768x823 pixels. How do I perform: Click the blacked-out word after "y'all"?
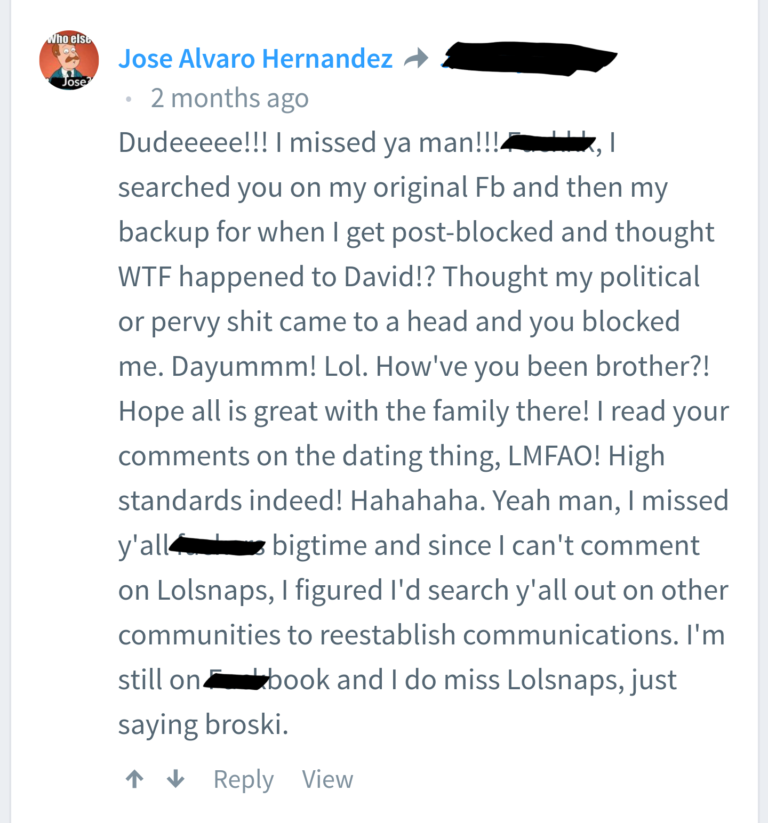(x=218, y=546)
